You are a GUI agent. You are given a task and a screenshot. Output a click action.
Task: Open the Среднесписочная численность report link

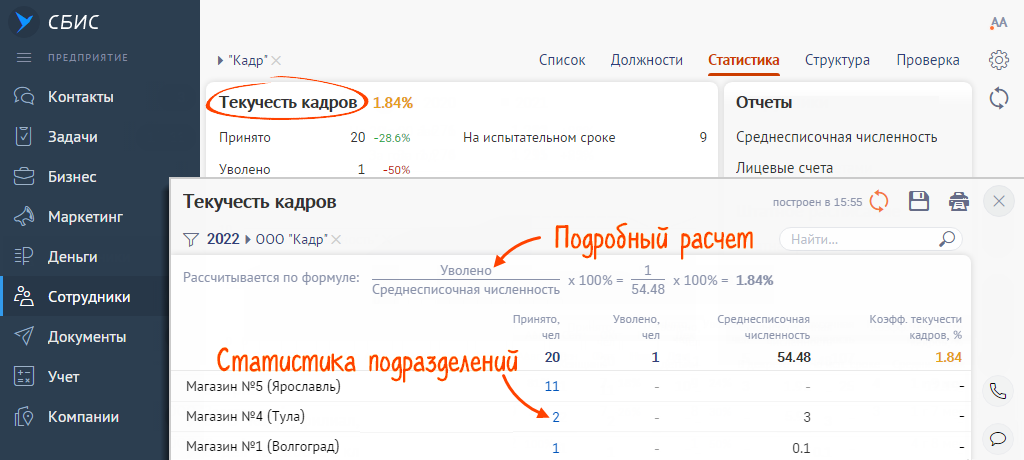click(836, 137)
